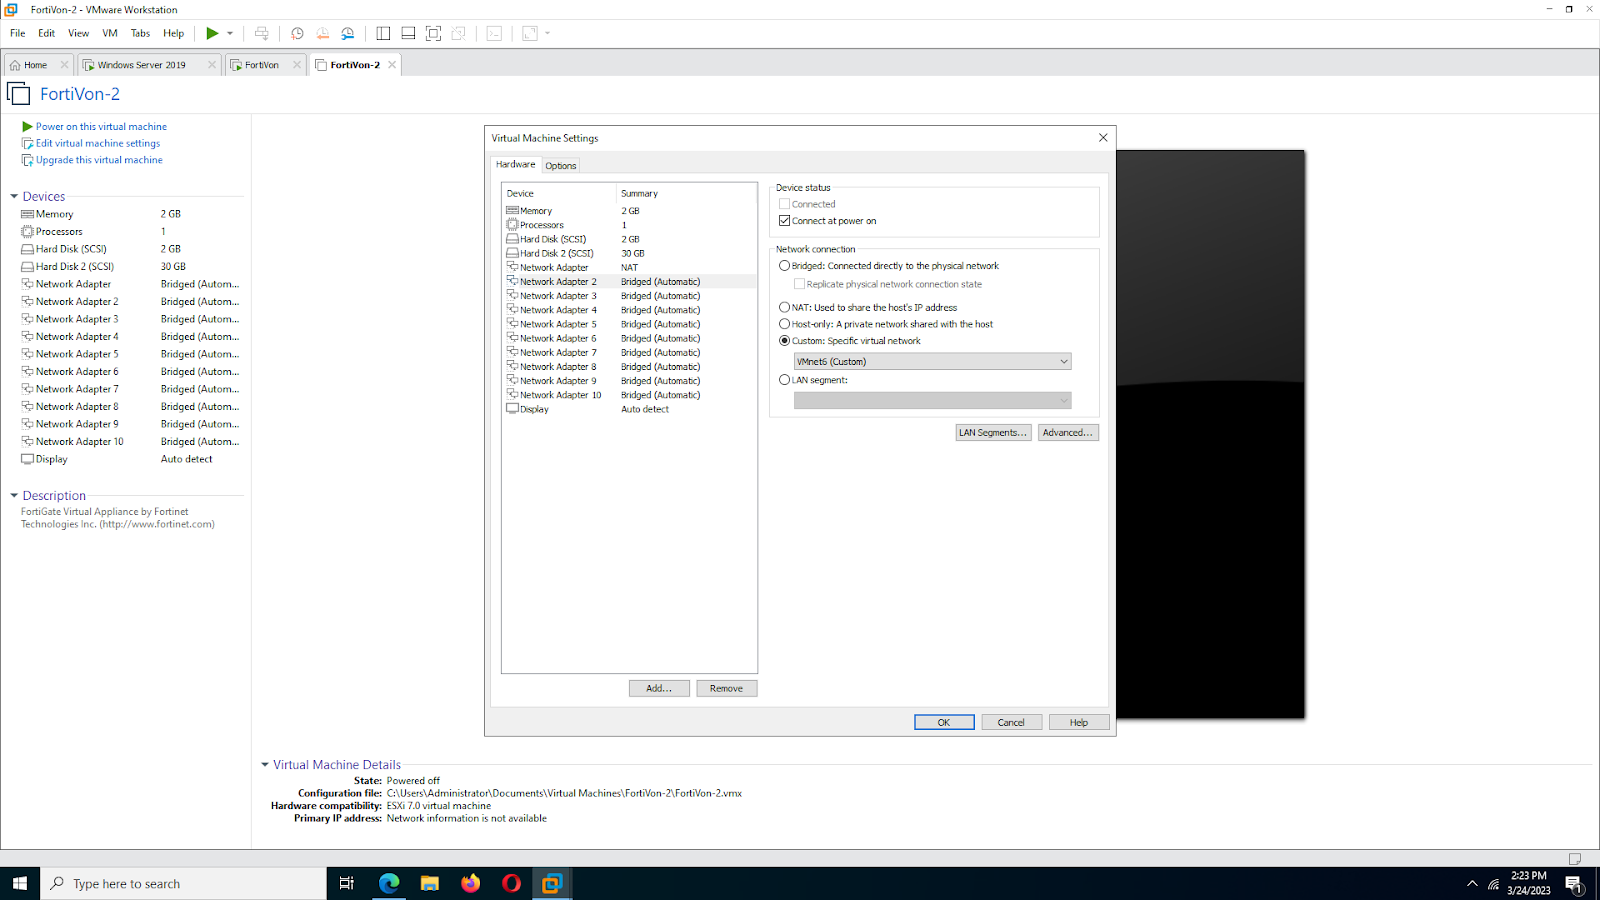Open the Tabs menu
Viewport: 1600px width, 900px height.
(x=140, y=33)
